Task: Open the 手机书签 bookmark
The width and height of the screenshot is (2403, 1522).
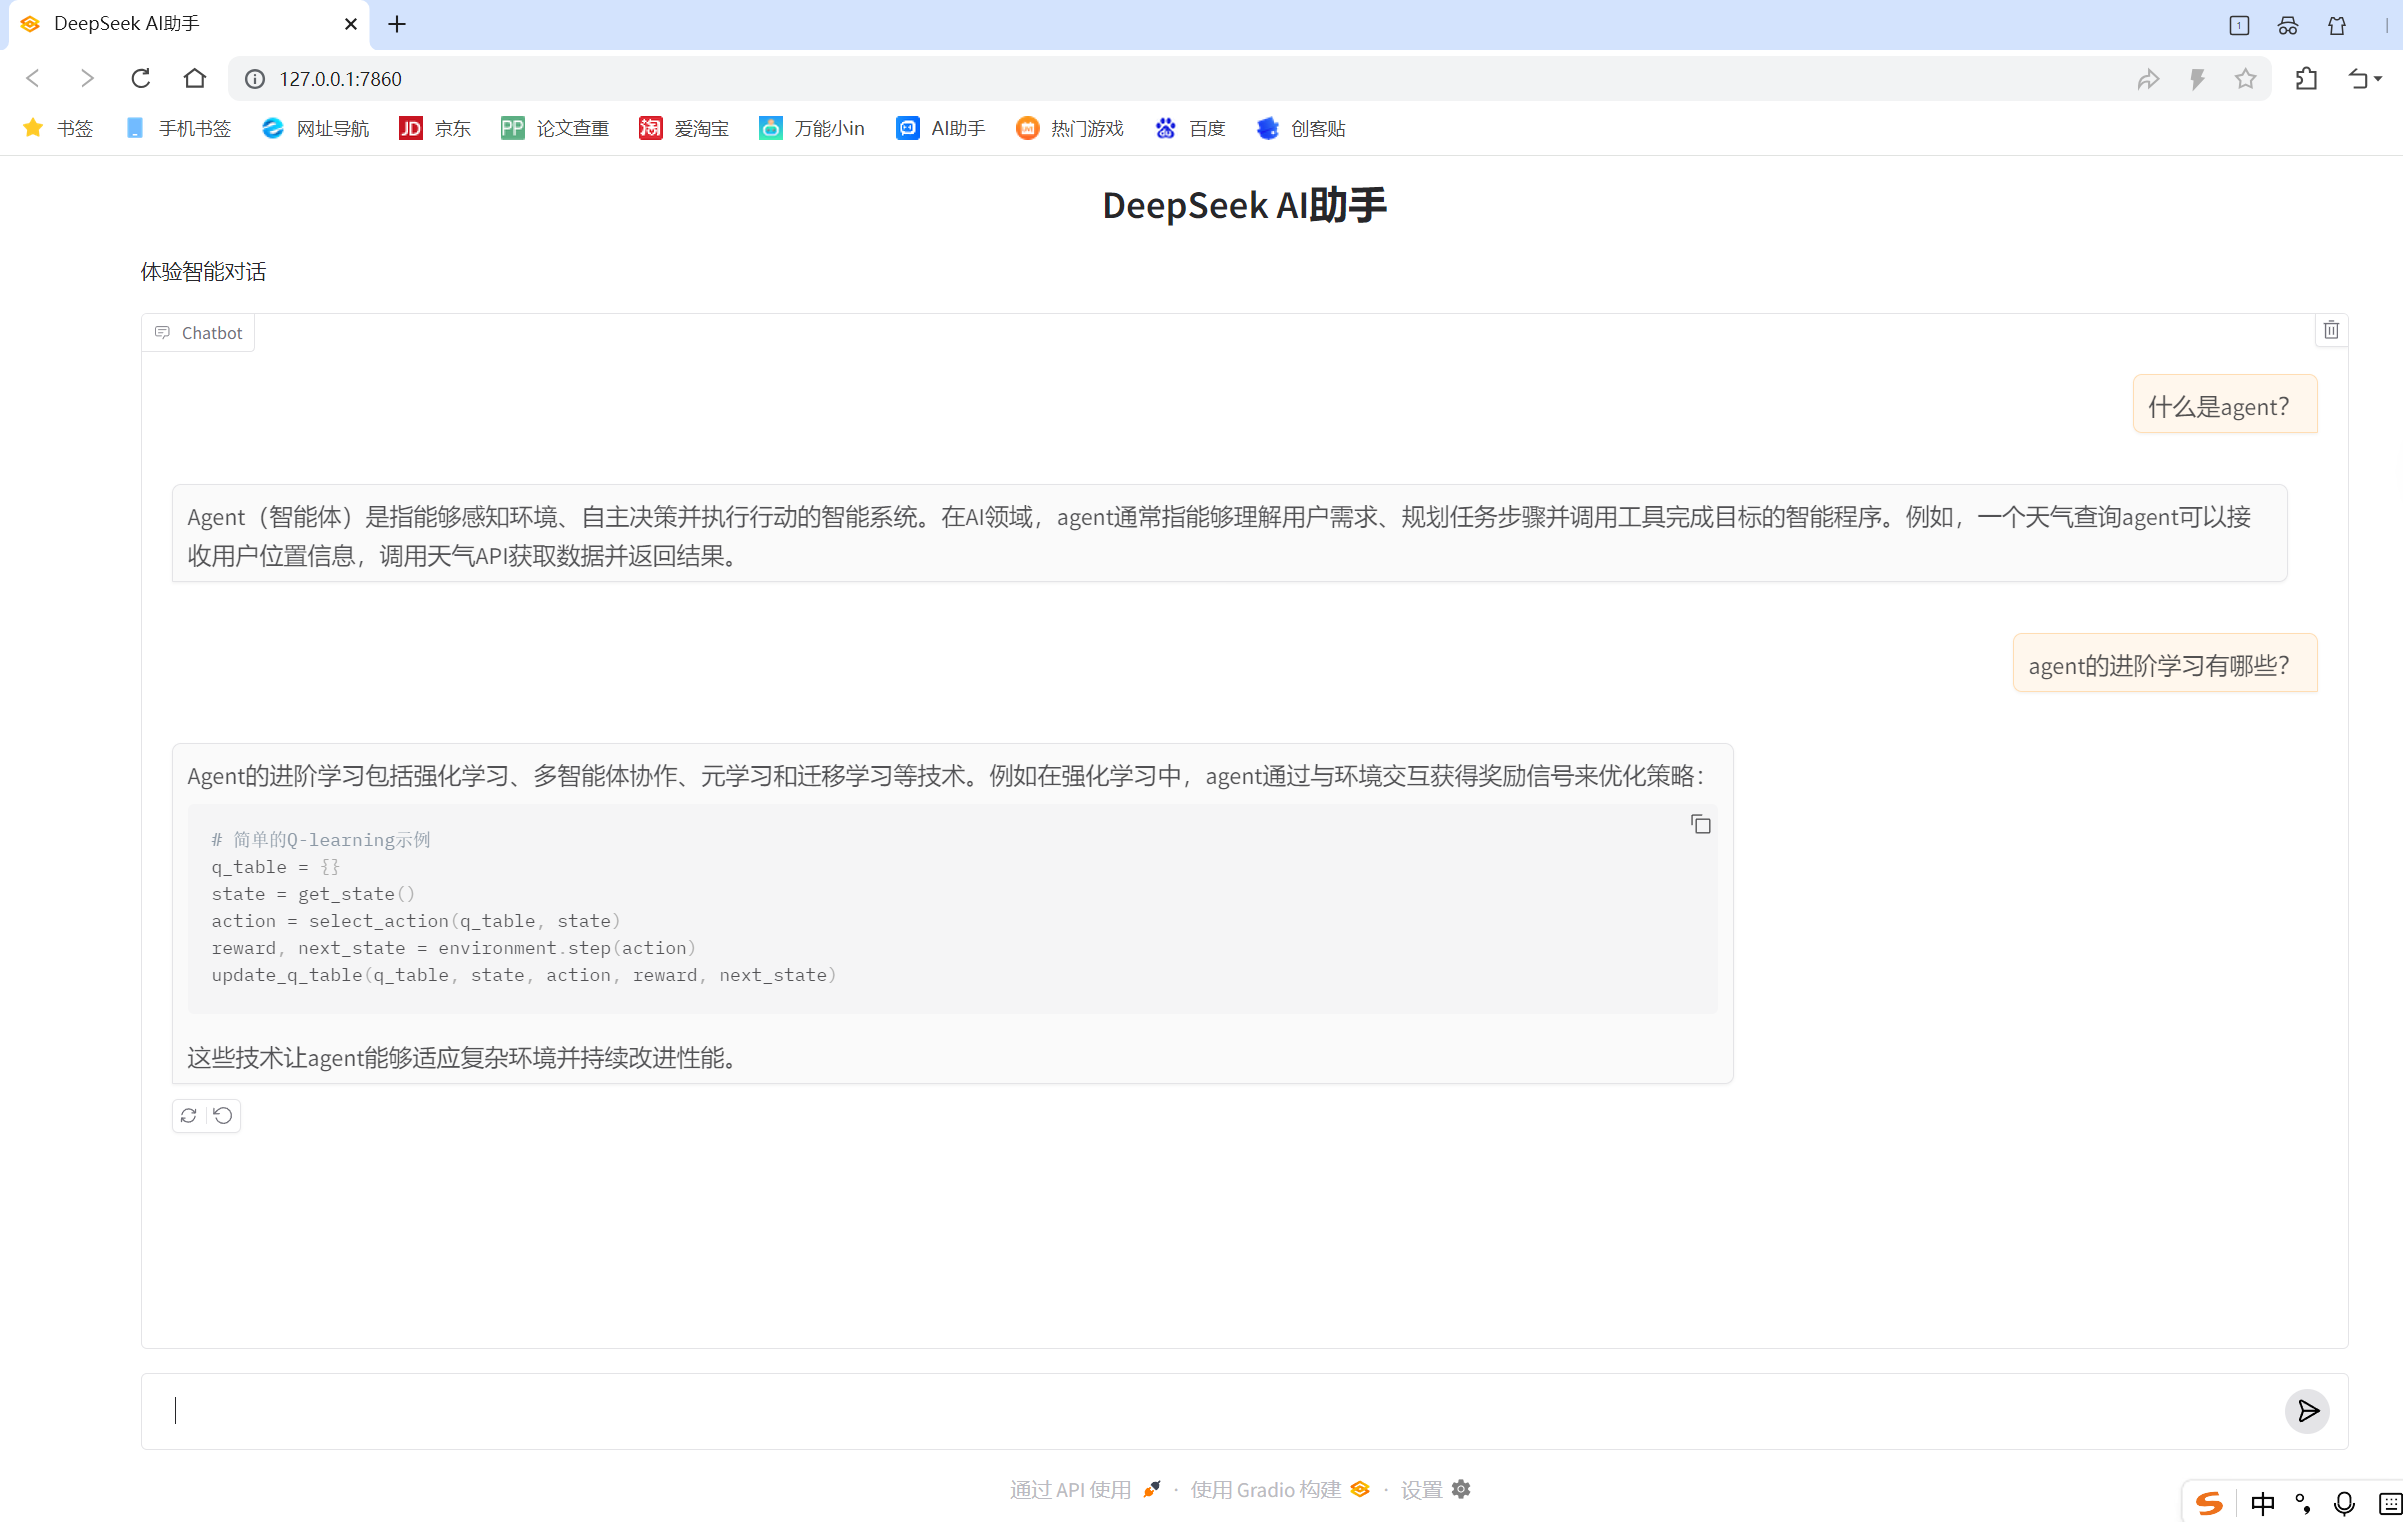Action: (x=179, y=129)
